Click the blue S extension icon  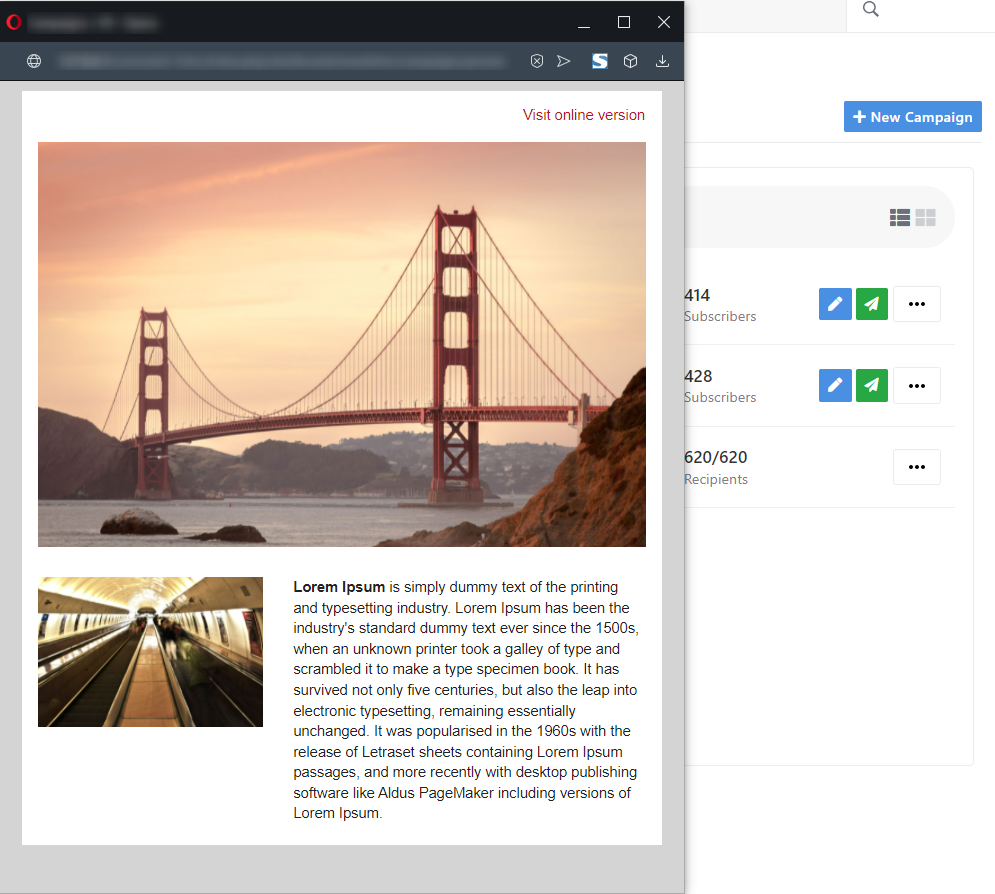click(599, 61)
